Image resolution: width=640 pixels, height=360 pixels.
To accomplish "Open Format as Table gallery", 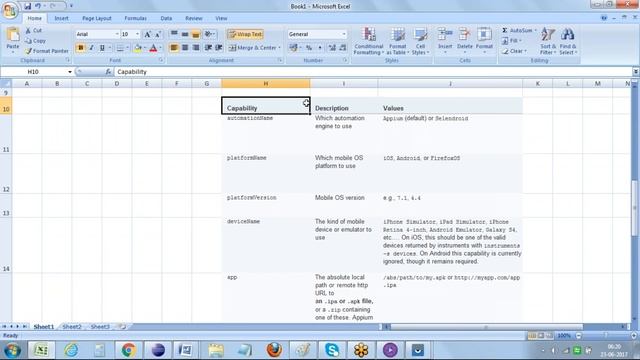I will (x=397, y=41).
